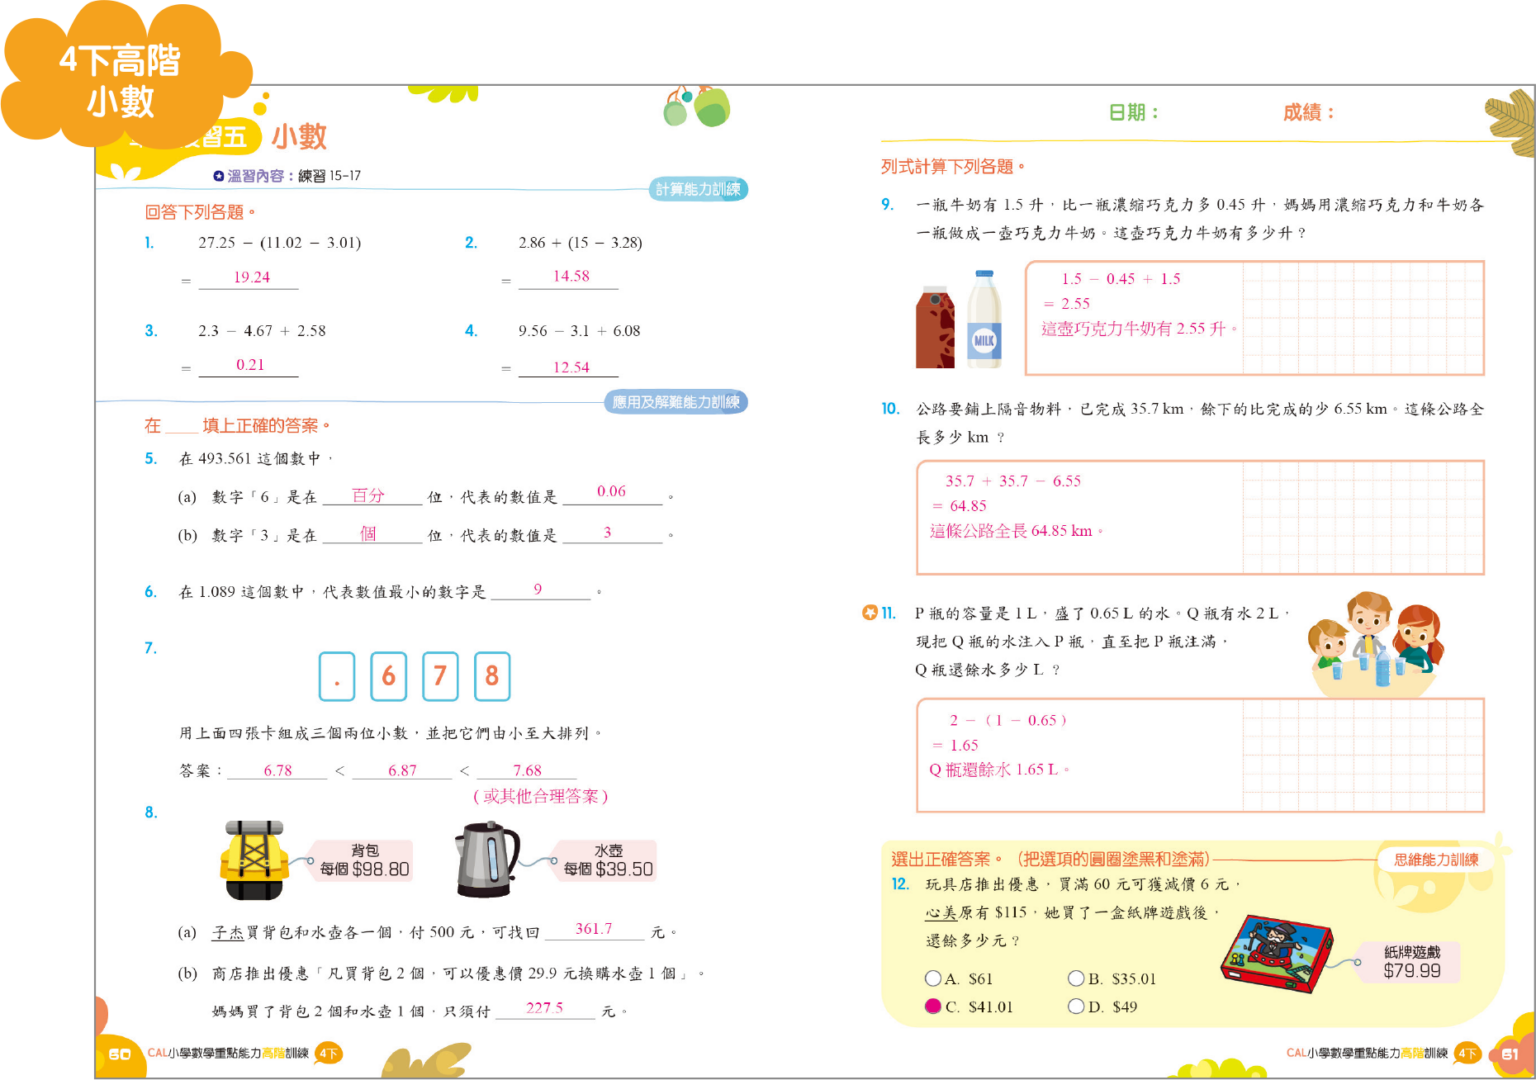Click the 0.06 answer blank
1536x1080 pixels.
(x=612, y=492)
